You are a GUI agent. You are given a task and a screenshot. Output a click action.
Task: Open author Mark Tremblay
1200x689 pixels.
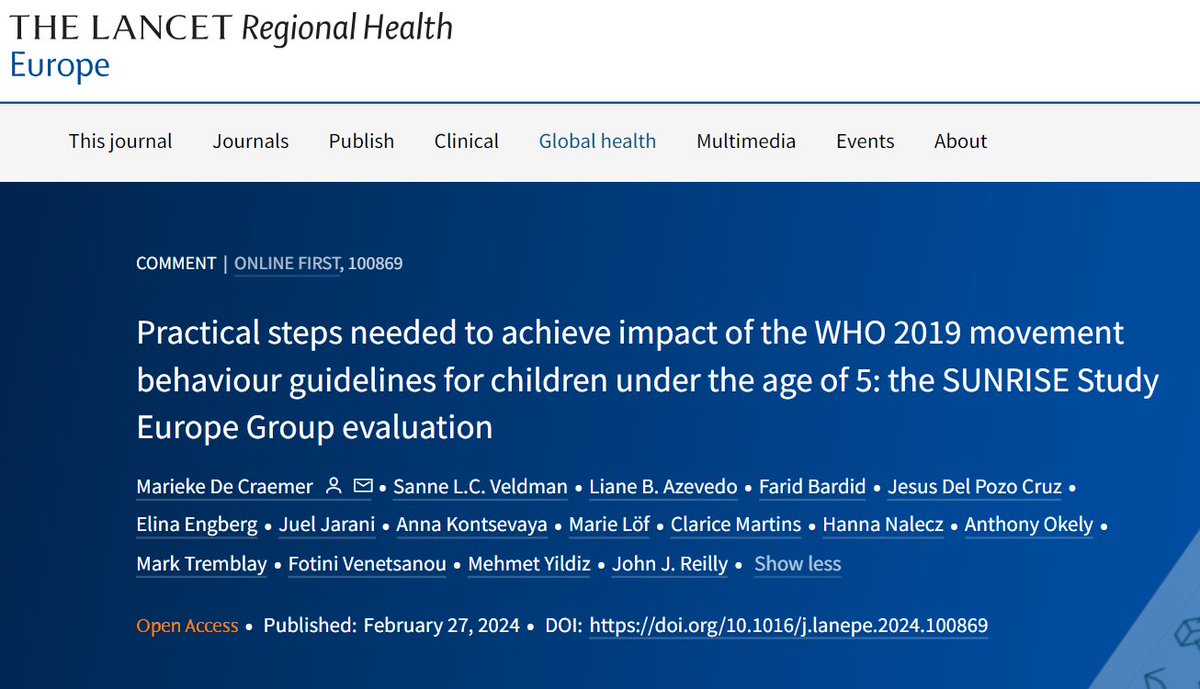(x=202, y=564)
